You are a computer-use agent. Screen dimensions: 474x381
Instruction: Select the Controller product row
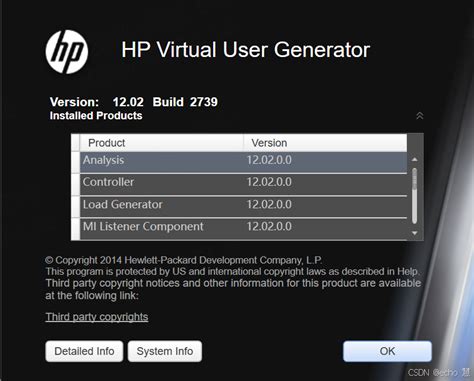(243, 184)
